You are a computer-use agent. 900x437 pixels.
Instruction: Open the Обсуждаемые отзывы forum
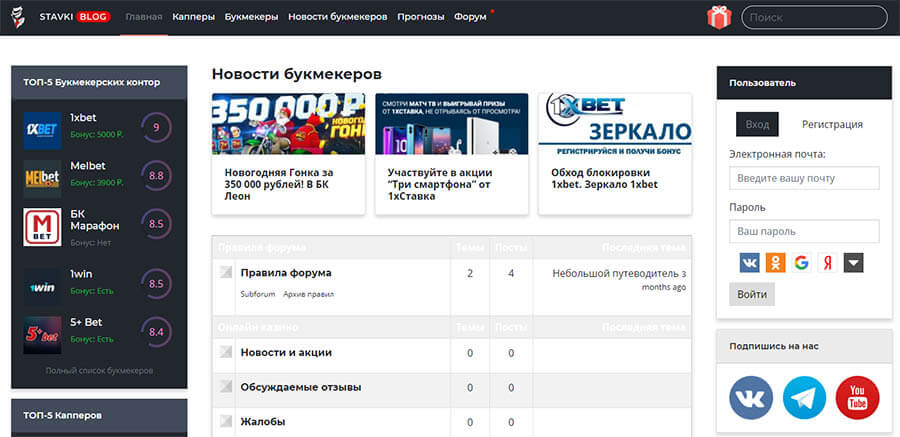(x=301, y=387)
